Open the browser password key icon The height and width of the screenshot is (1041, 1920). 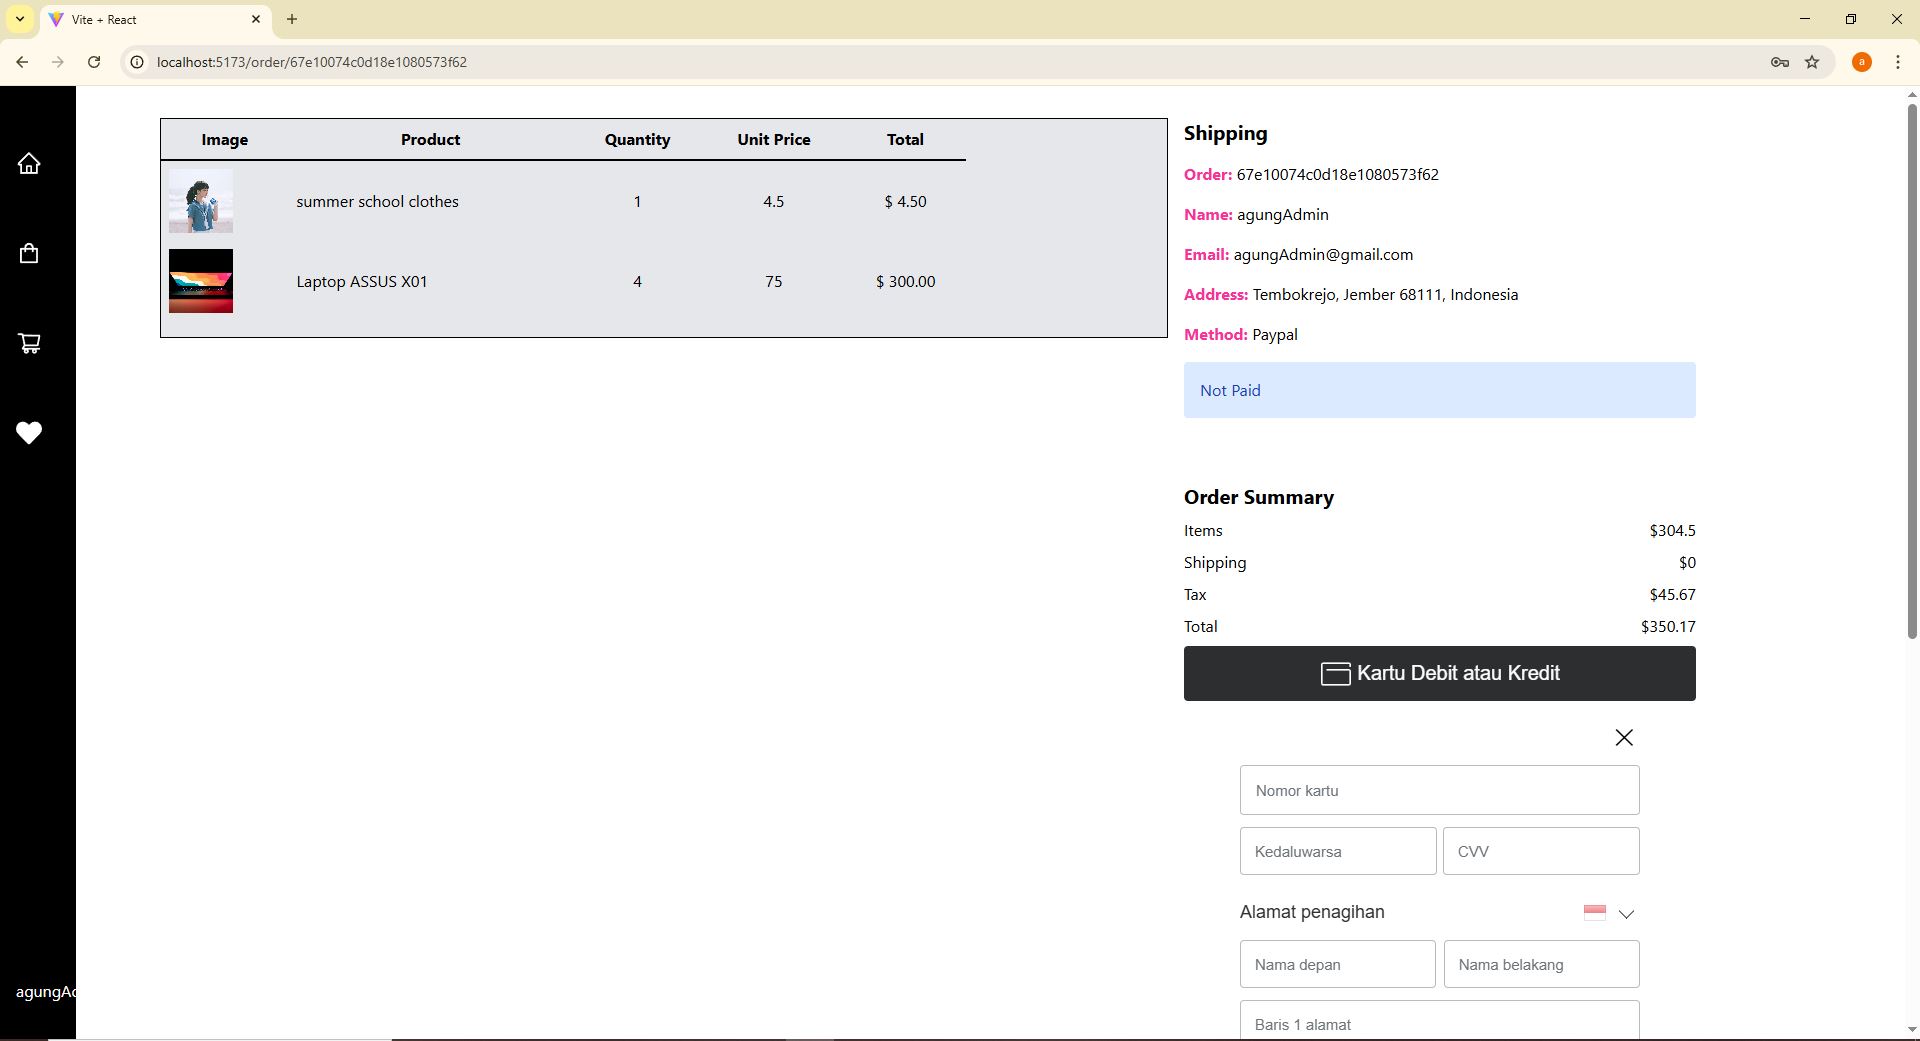tap(1779, 62)
